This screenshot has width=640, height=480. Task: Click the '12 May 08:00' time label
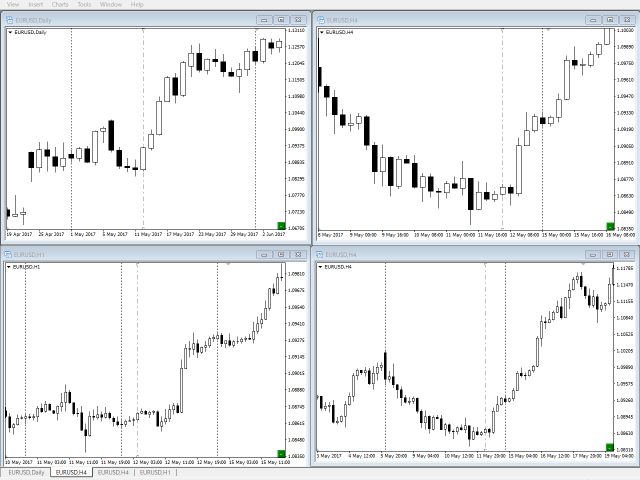click(x=524, y=235)
